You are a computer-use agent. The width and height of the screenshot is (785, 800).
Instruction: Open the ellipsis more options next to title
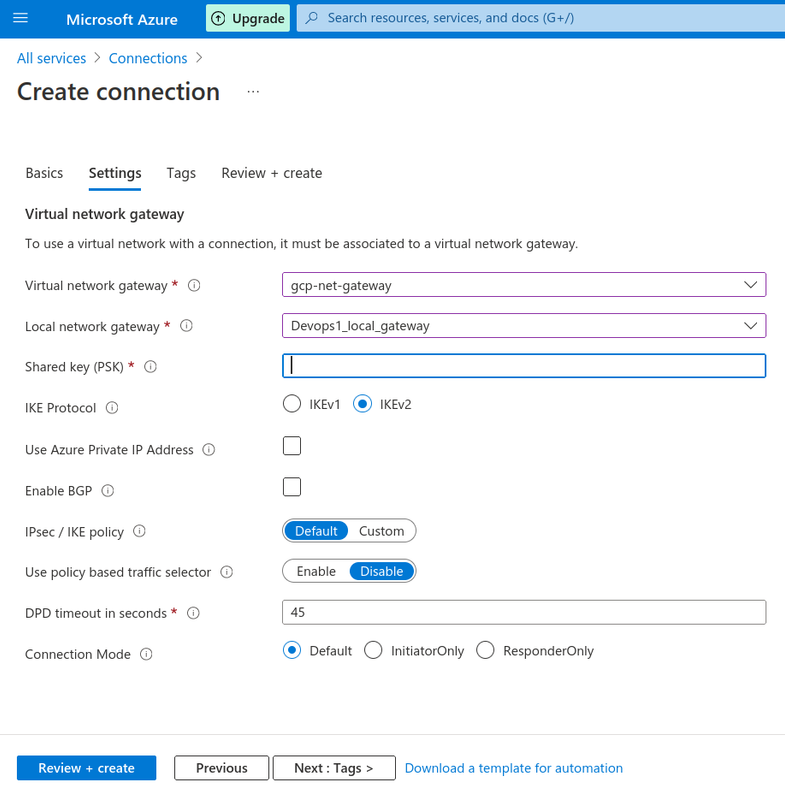[x=253, y=92]
